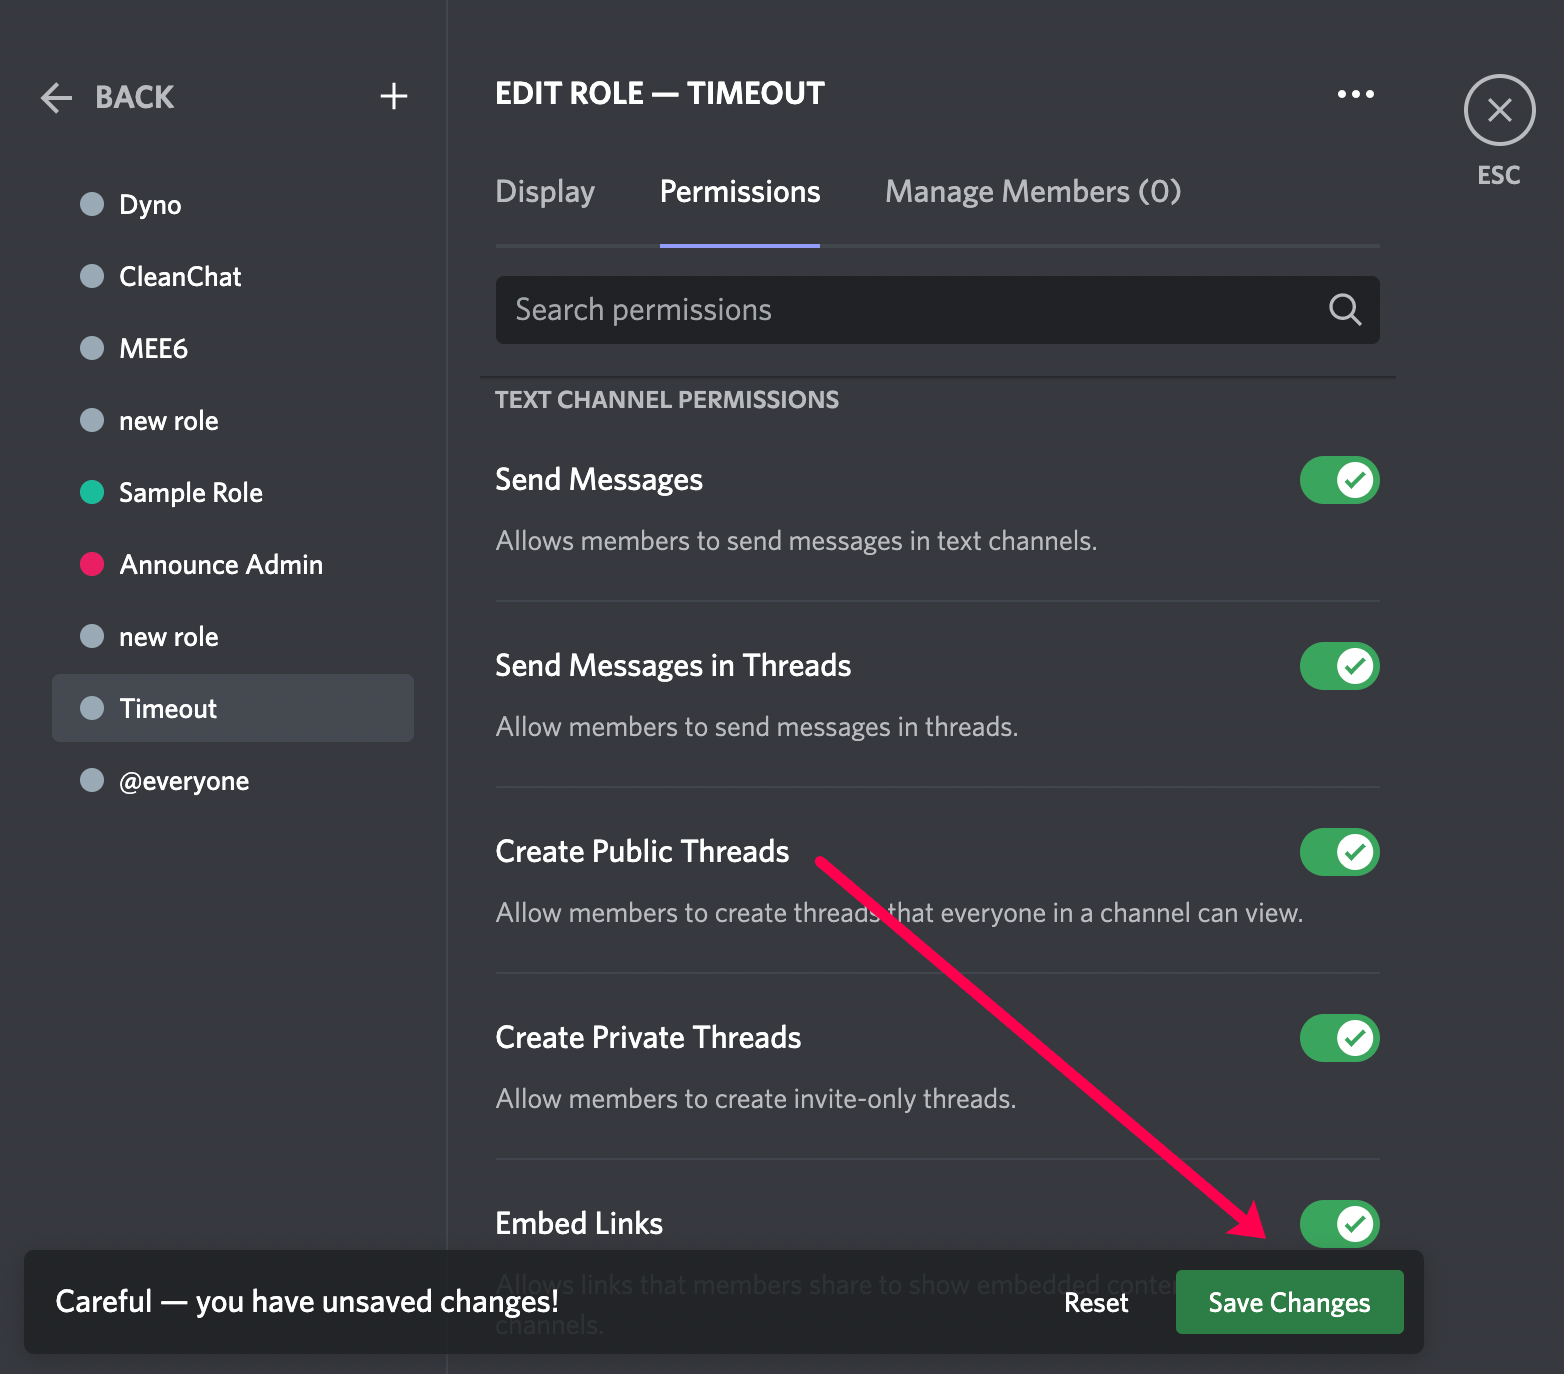Viewport: 1564px width, 1374px height.
Task: Select the @everyone role
Action: click(x=184, y=781)
